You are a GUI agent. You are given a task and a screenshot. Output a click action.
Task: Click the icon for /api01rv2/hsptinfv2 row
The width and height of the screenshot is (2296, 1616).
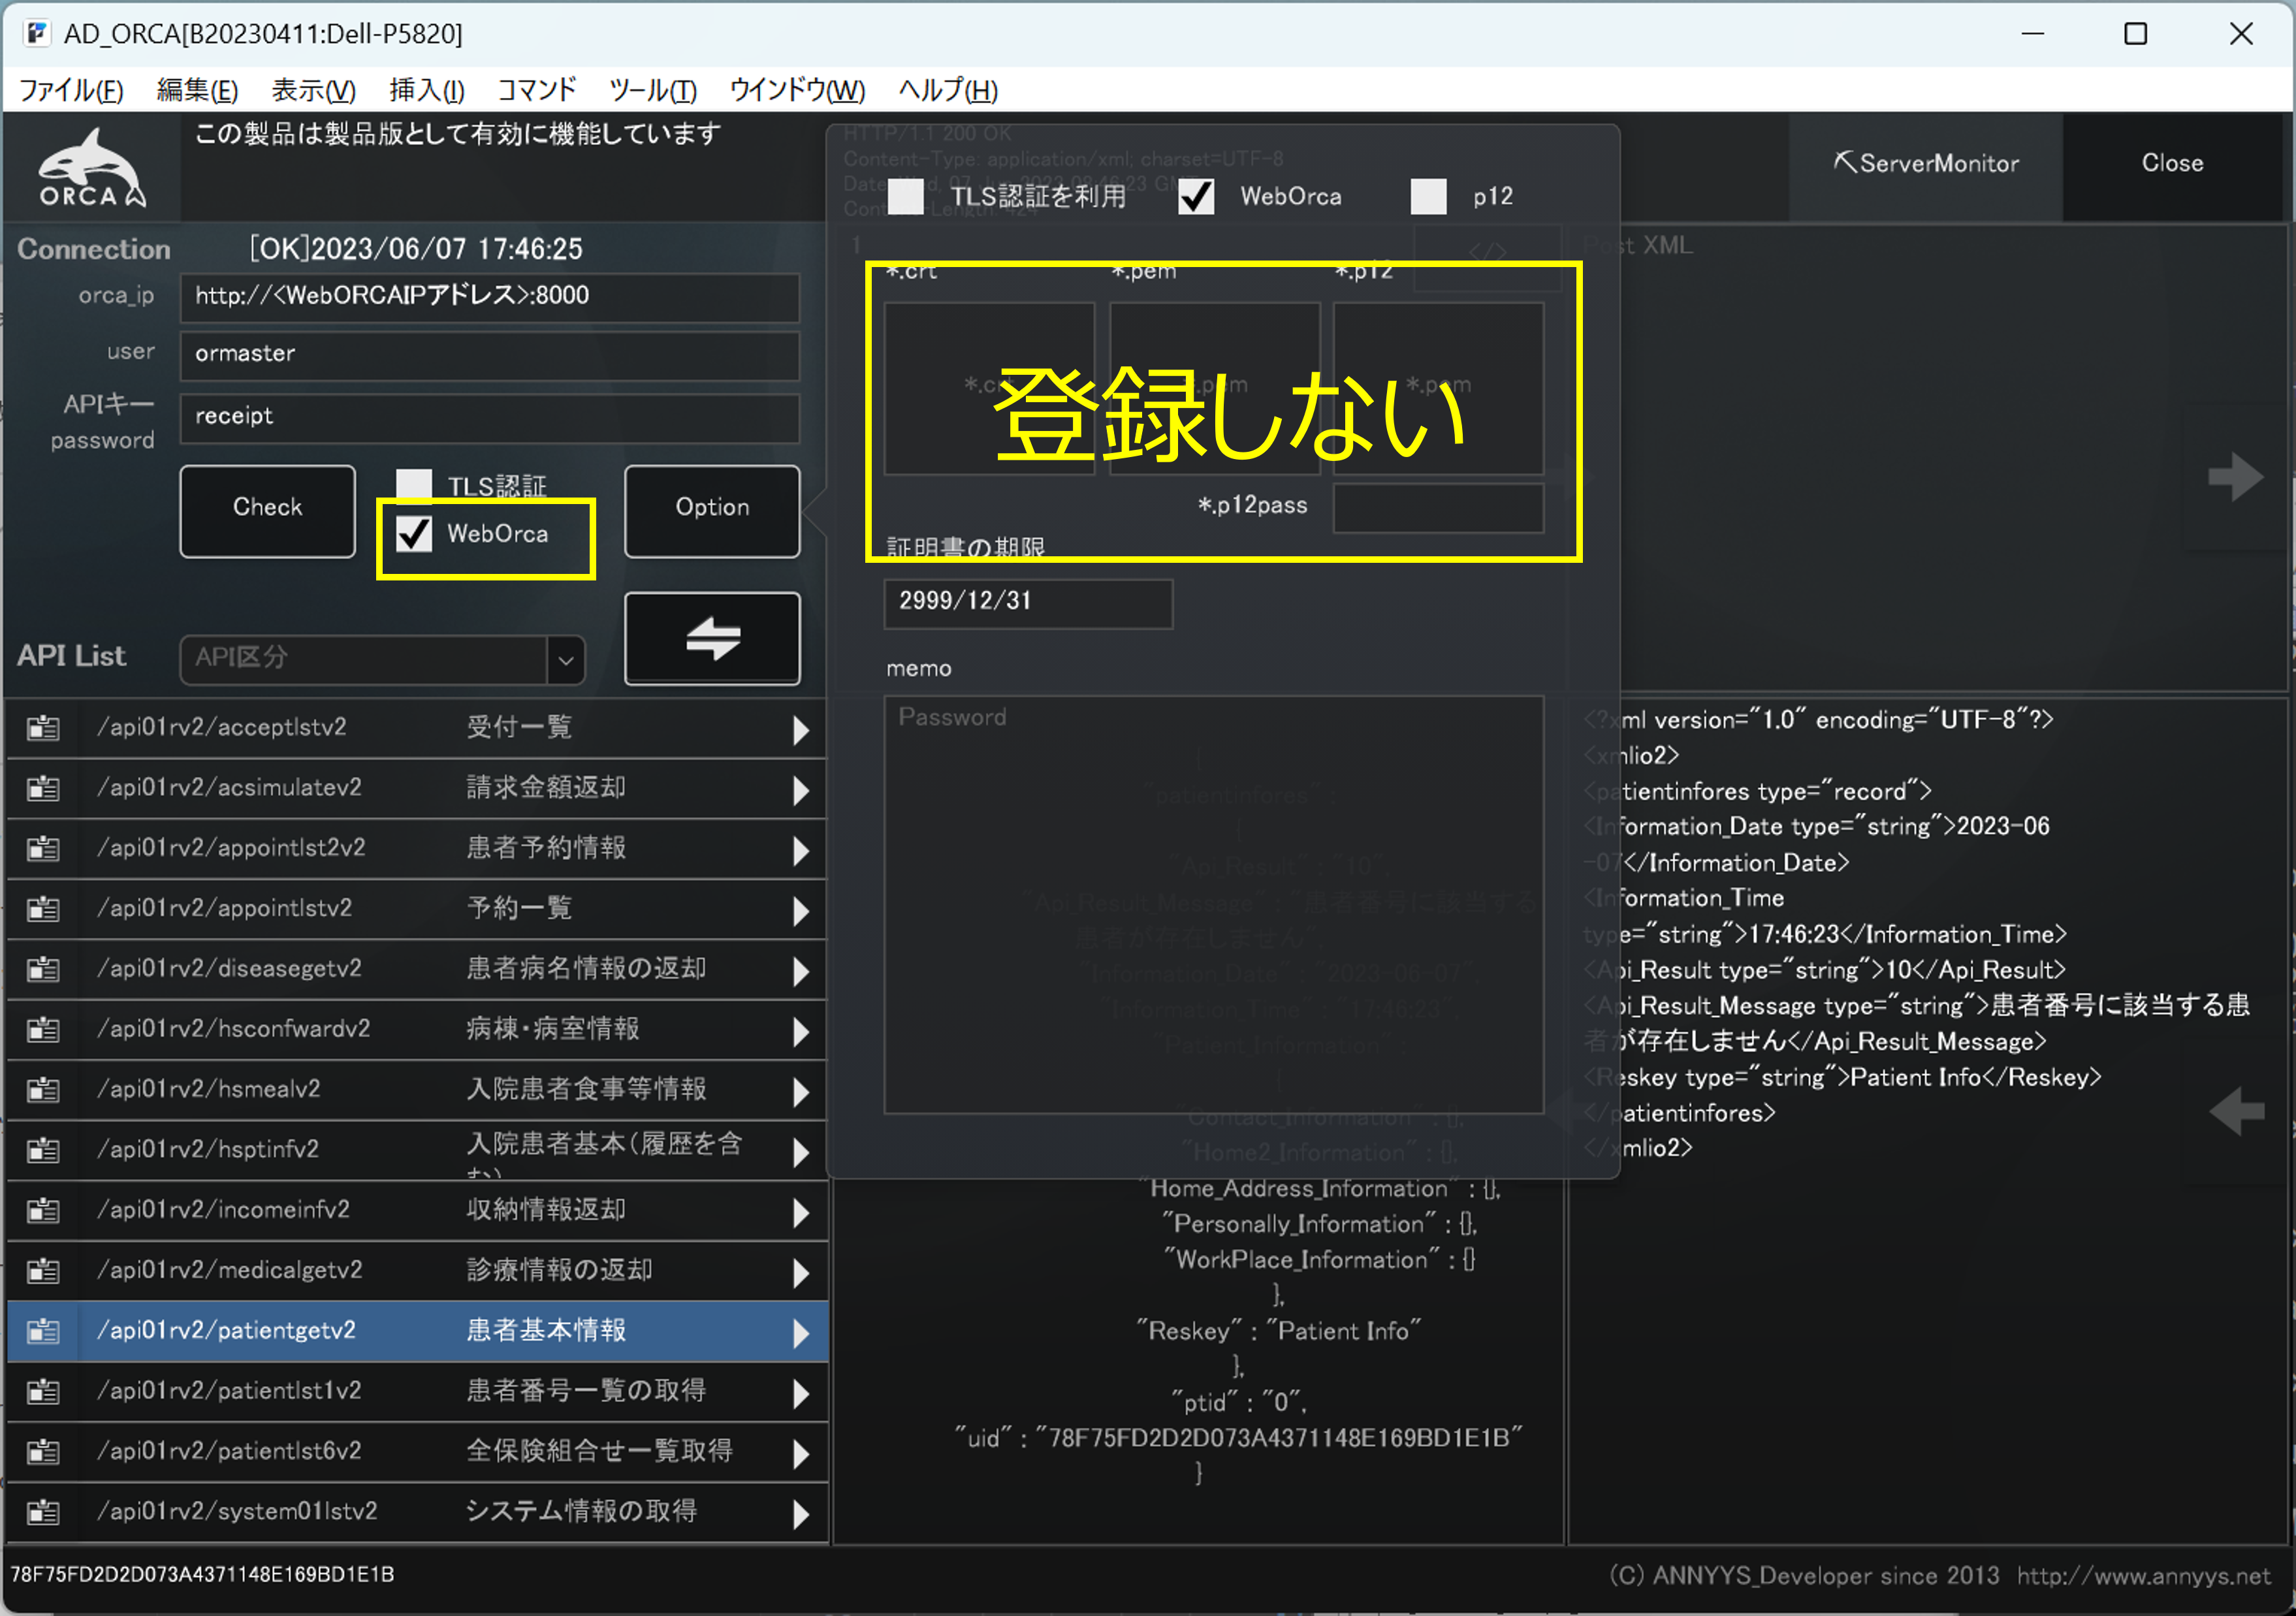pyautogui.click(x=43, y=1150)
